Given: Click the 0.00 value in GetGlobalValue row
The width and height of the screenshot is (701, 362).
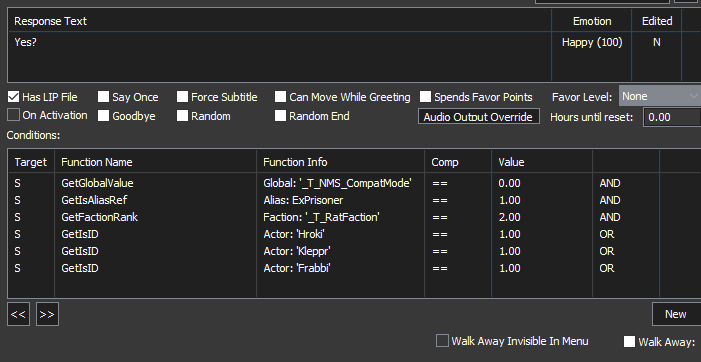Looking at the screenshot, I should pos(509,183).
